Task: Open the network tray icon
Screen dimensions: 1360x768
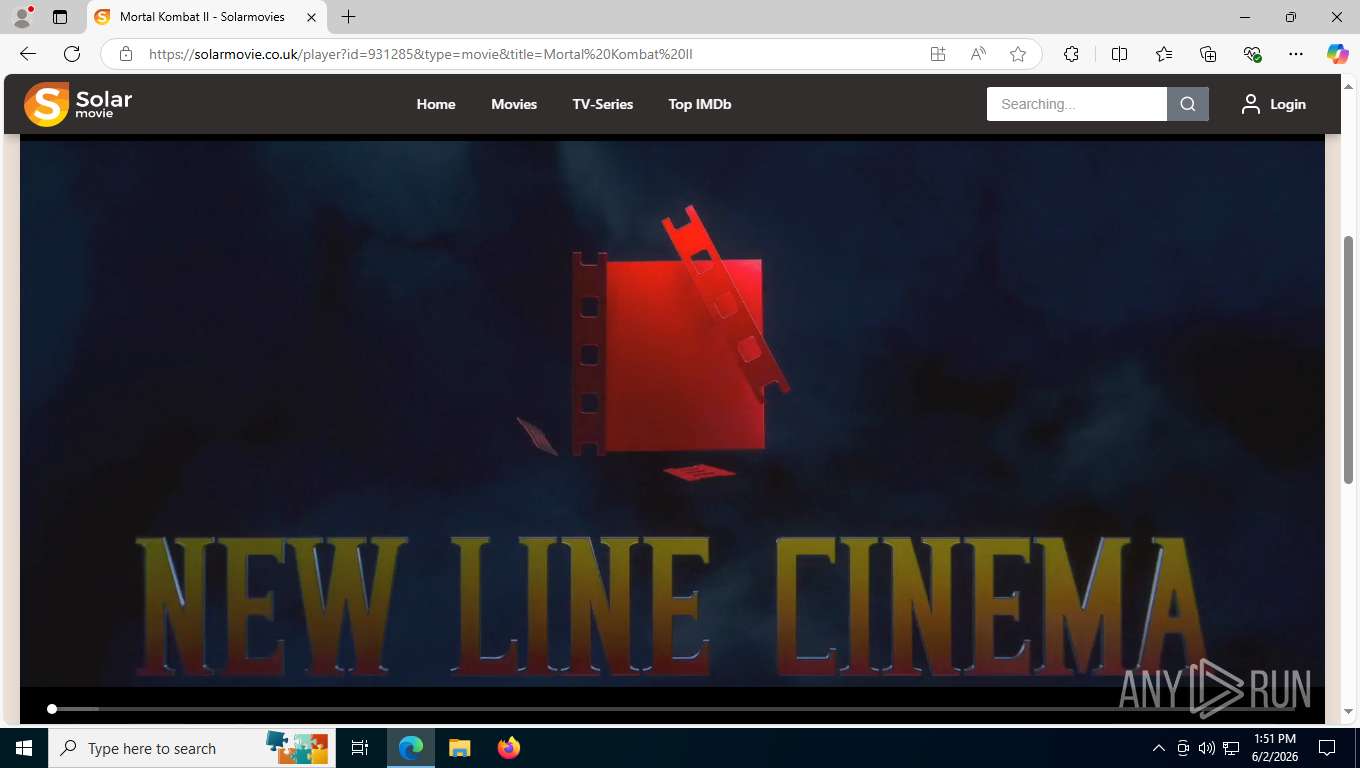Action: pos(1232,748)
